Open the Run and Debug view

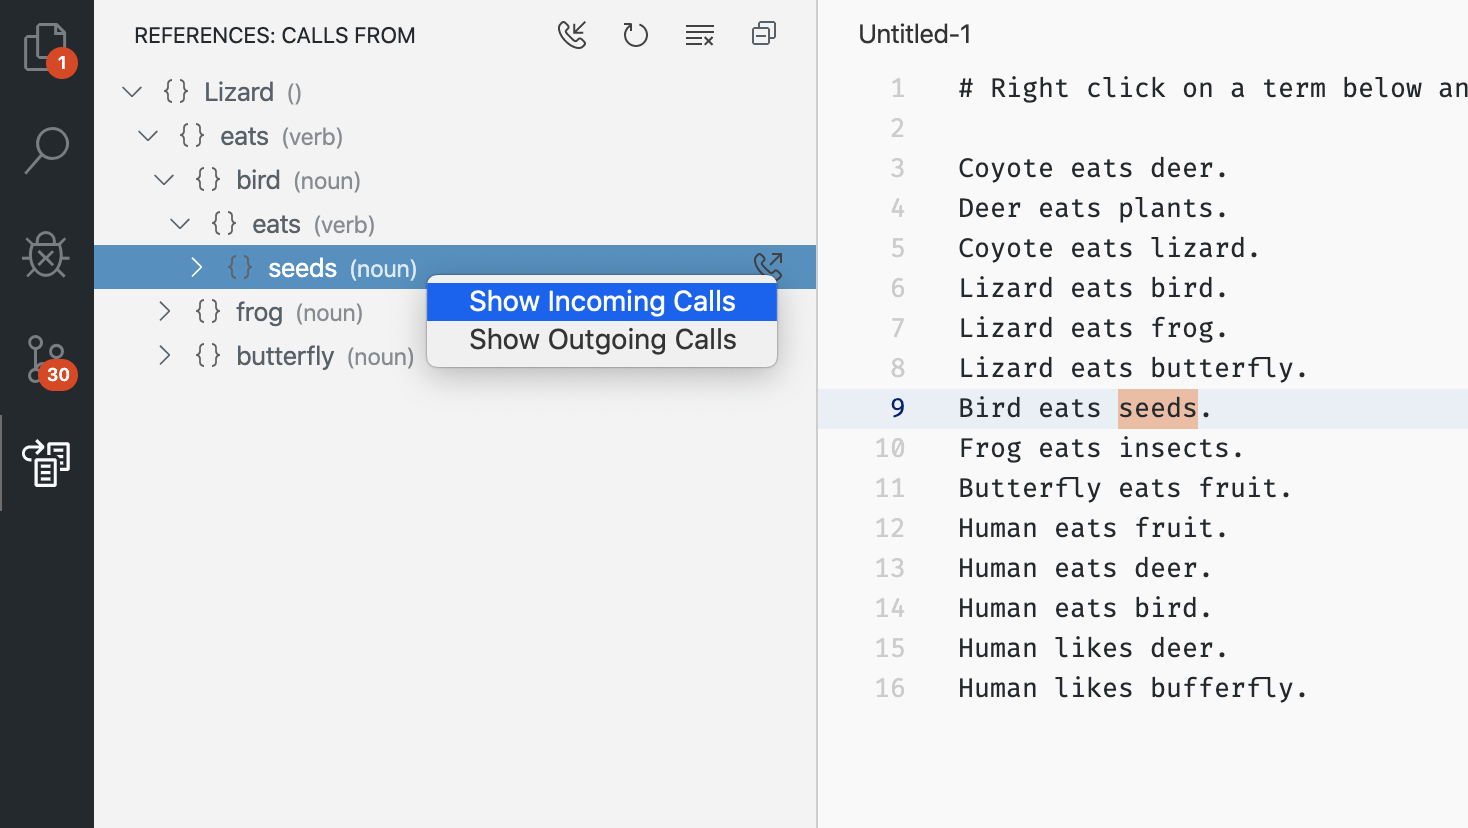47,255
